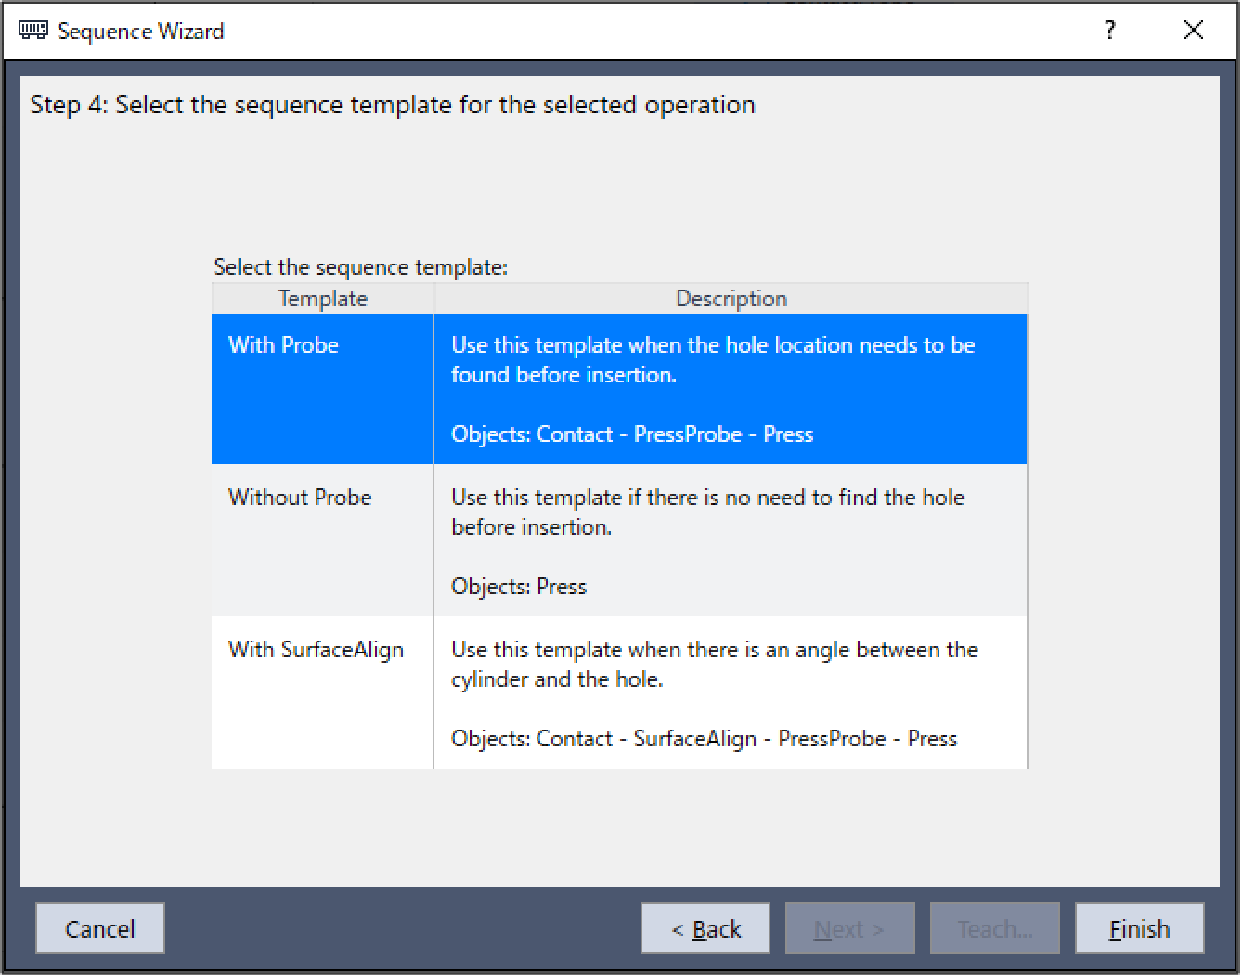
Task: Click the 'Objects: Press' line
Action: coord(519,586)
